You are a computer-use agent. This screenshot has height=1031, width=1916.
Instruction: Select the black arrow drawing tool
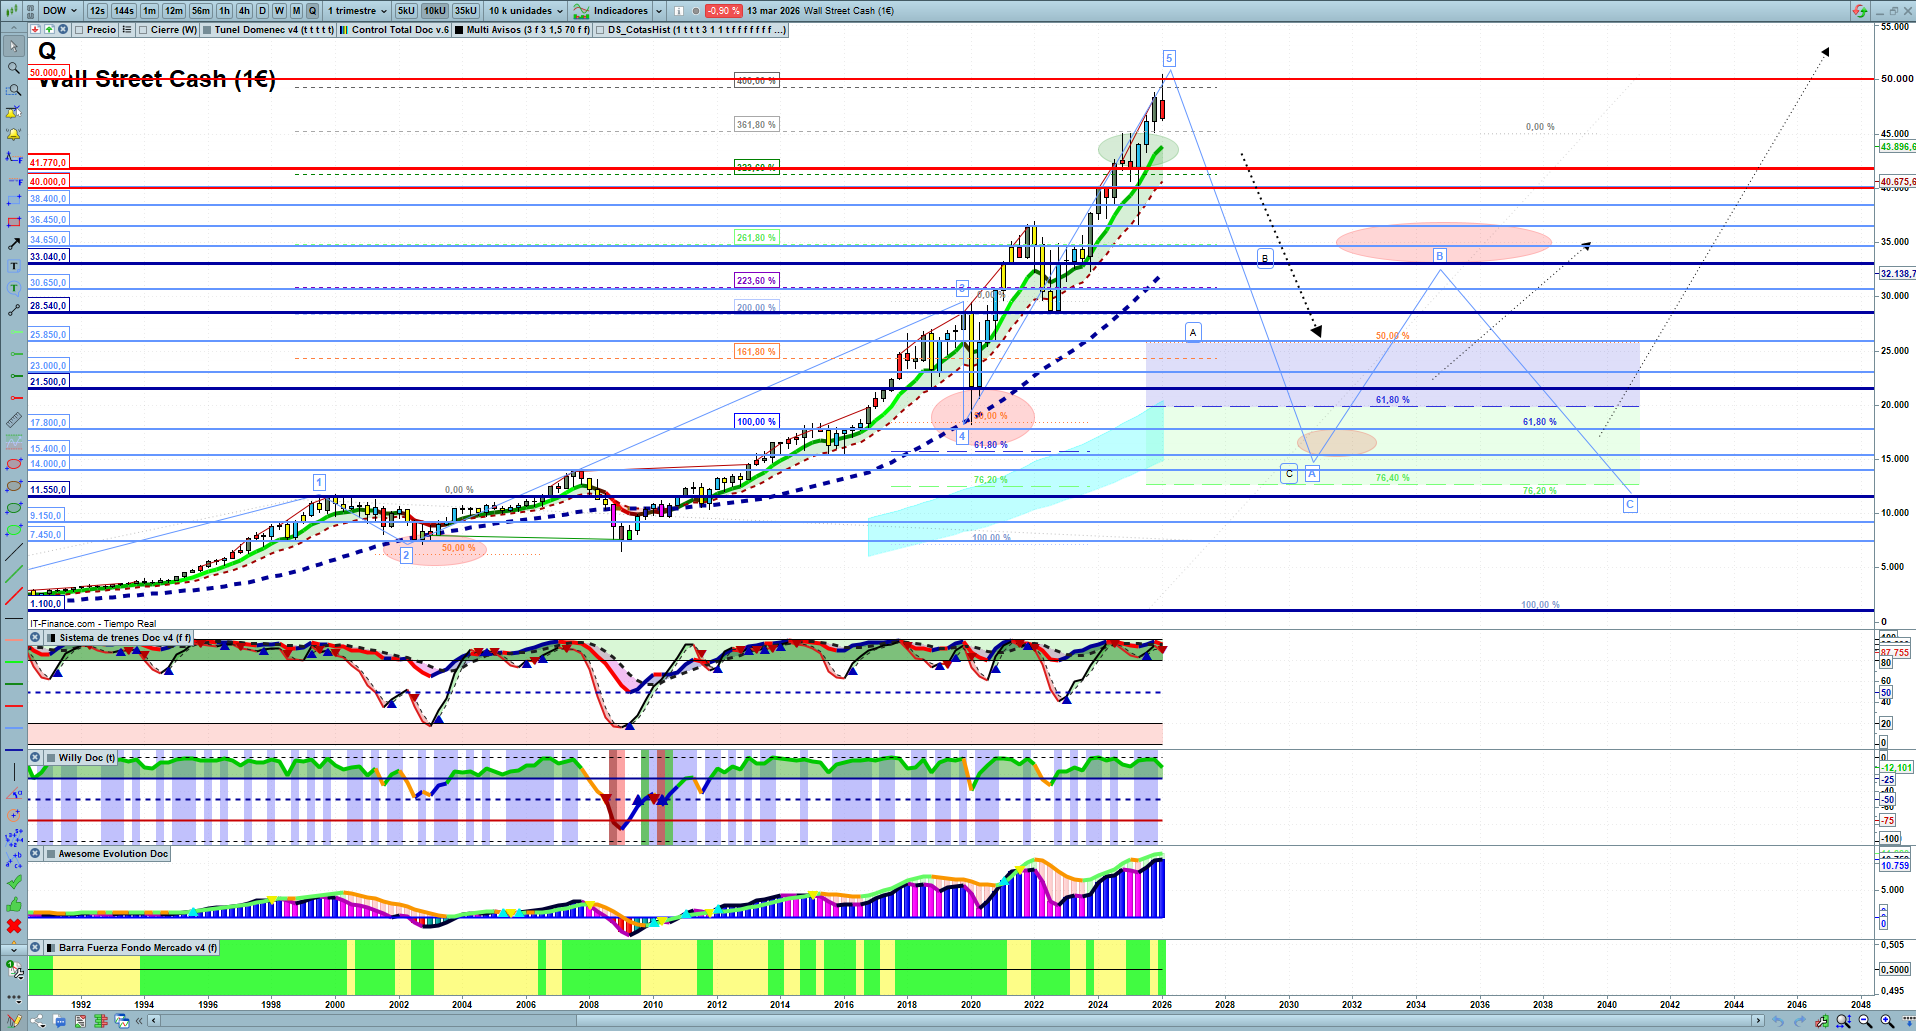coord(14,244)
